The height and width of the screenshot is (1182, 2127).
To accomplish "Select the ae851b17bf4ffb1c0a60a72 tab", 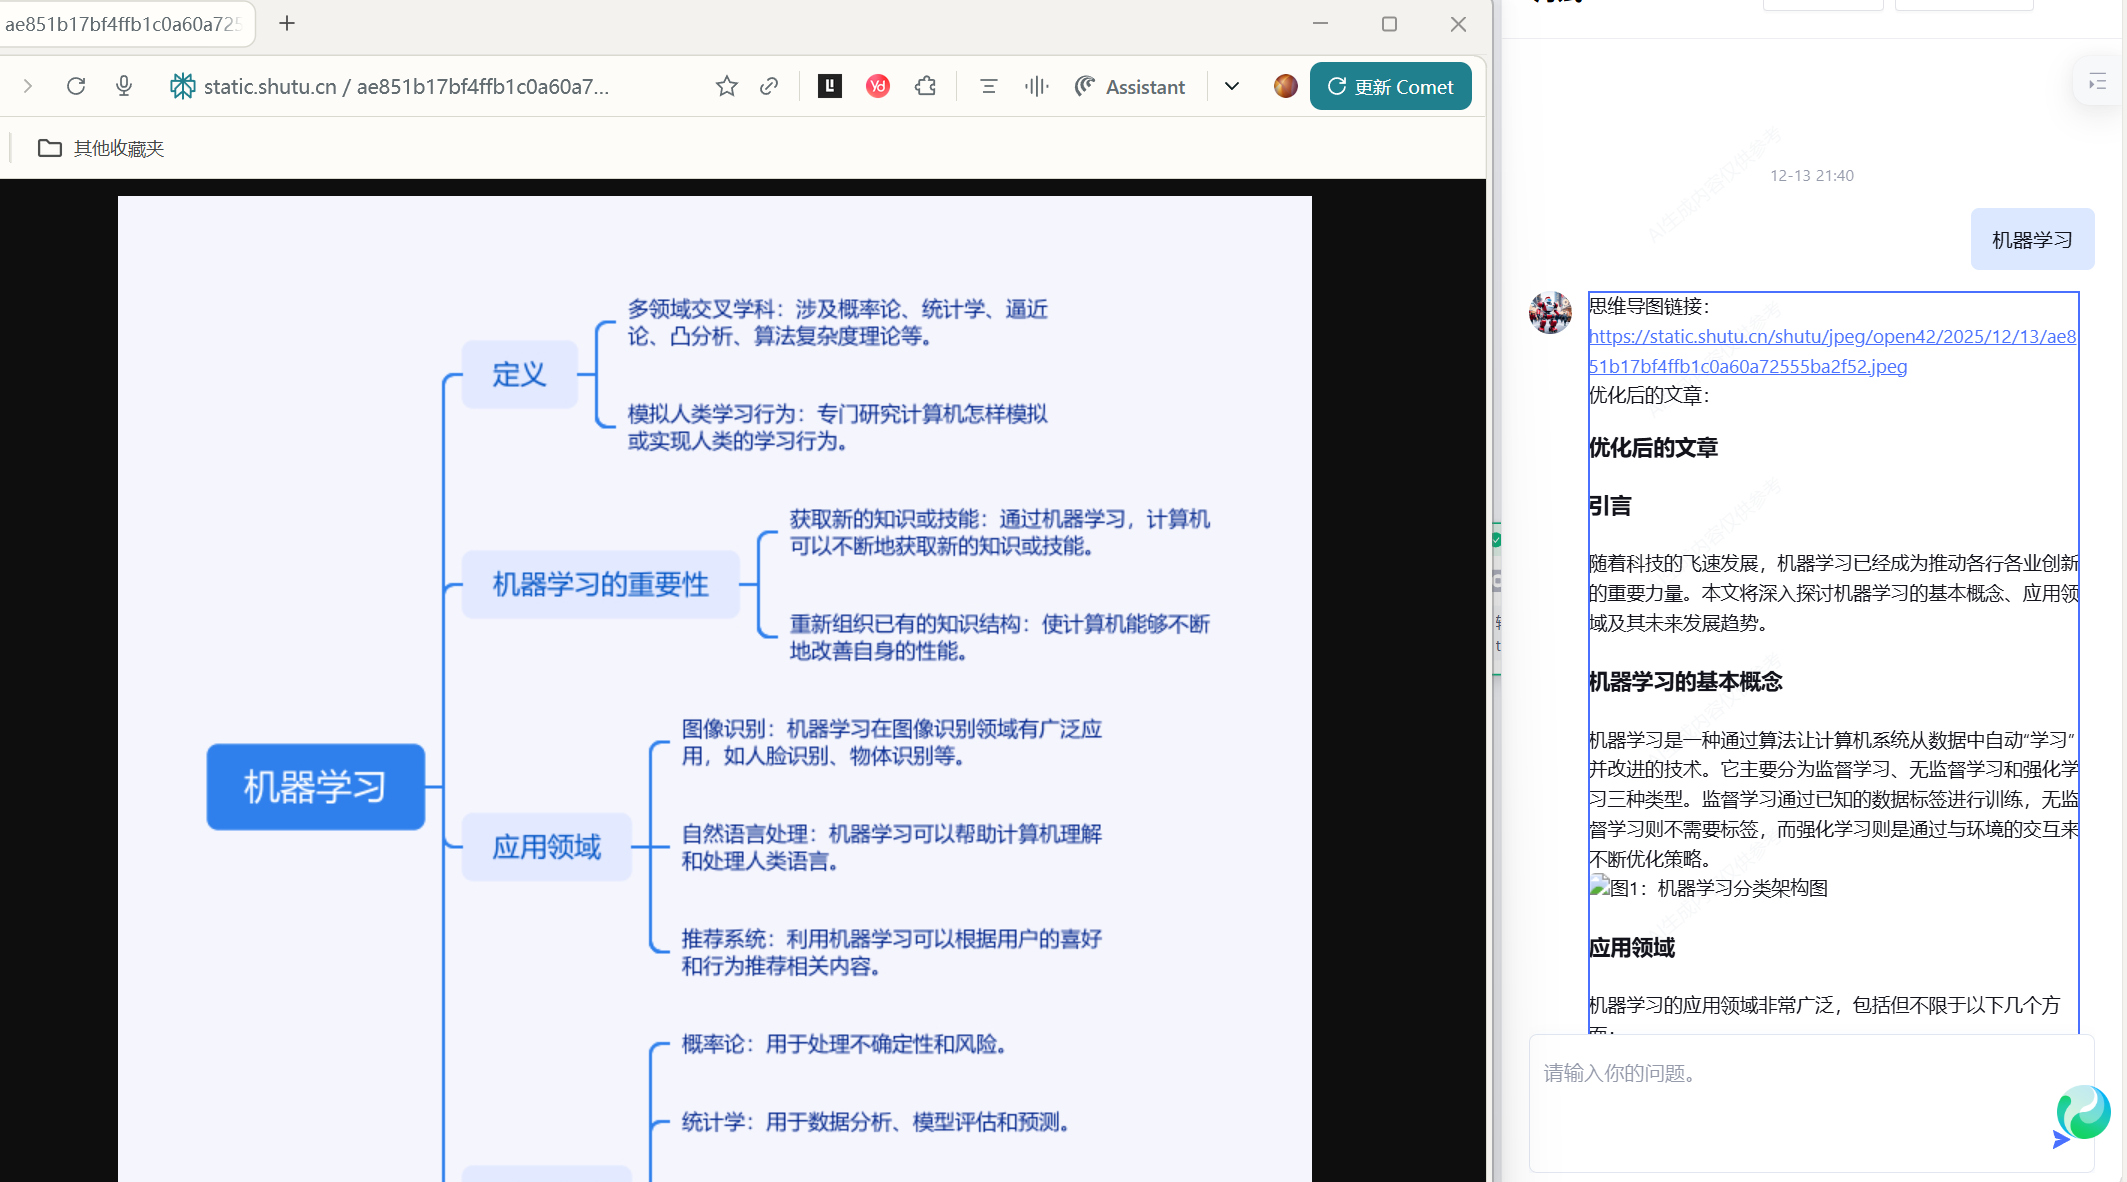I will [x=123, y=23].
